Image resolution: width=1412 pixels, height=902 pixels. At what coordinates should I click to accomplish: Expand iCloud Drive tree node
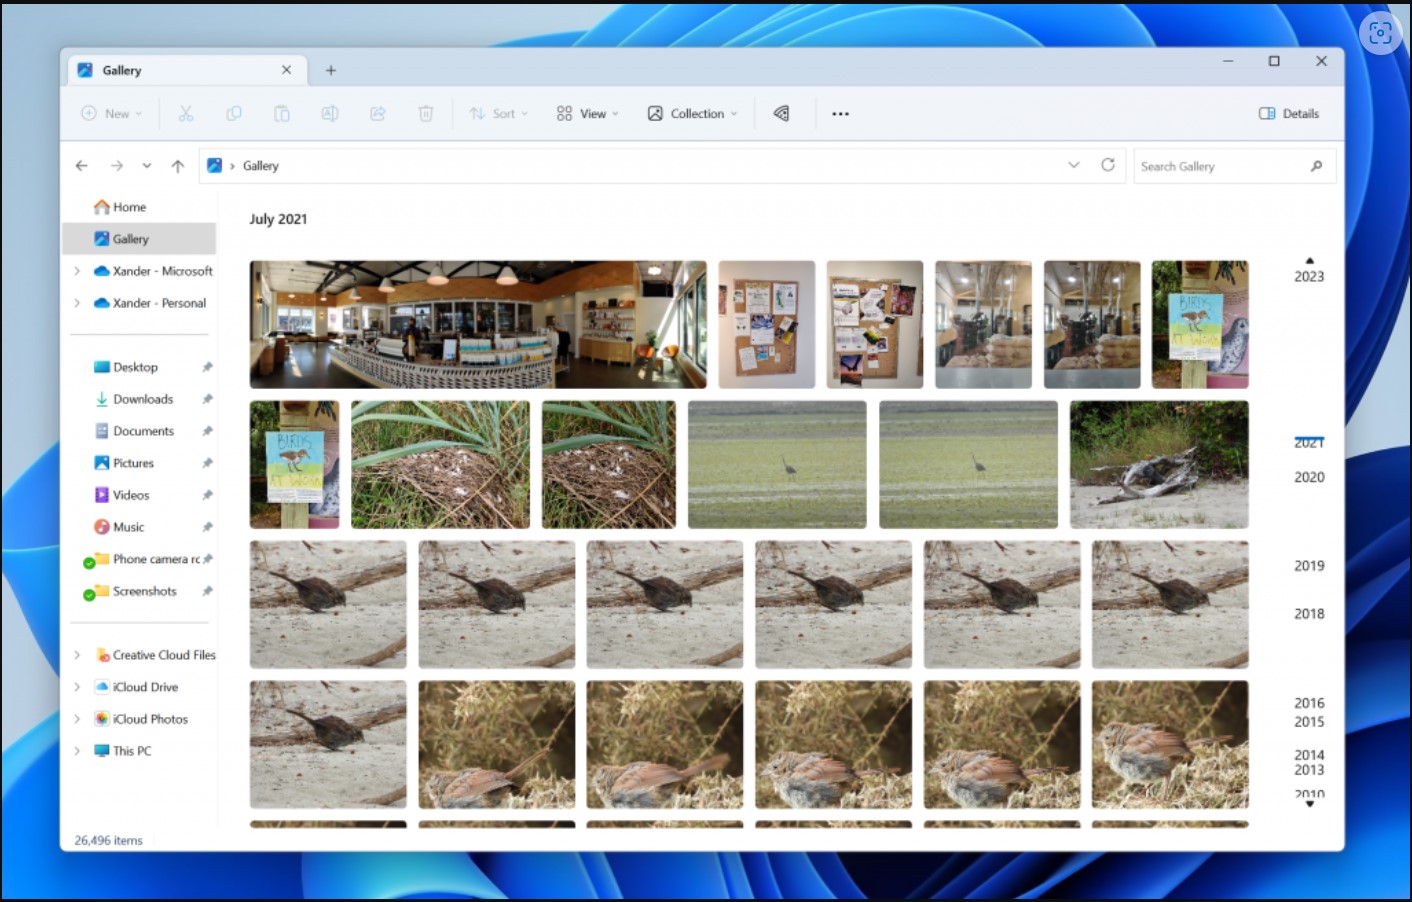[77, 687]
